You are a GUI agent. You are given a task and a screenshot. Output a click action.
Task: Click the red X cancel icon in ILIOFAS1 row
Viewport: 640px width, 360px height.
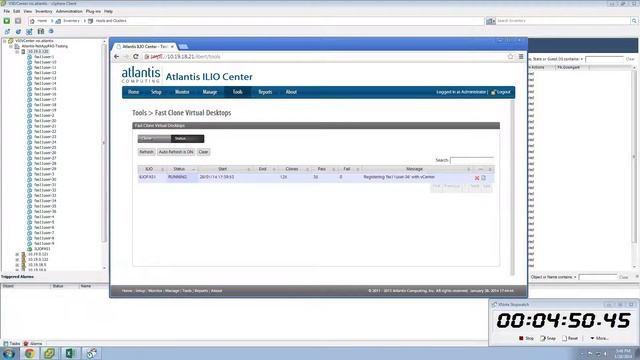coord(477,178)
